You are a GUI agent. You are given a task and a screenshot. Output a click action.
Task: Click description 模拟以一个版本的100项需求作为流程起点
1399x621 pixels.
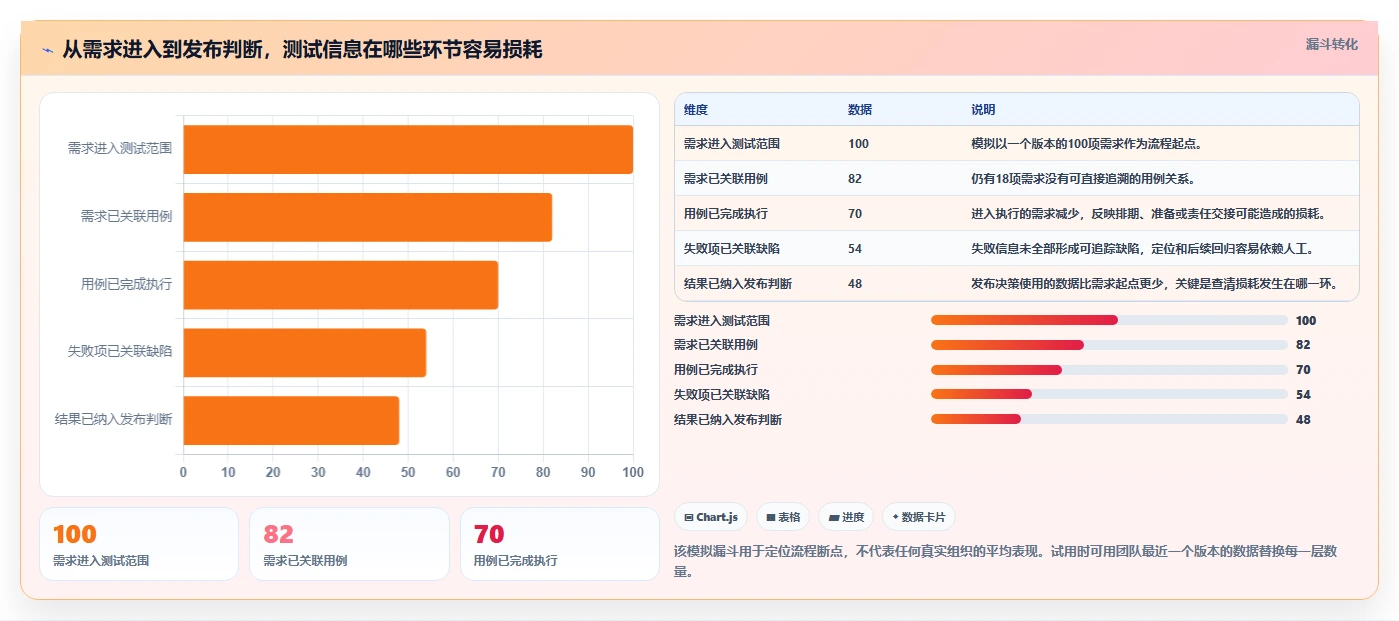click(x=1086, y=144)
